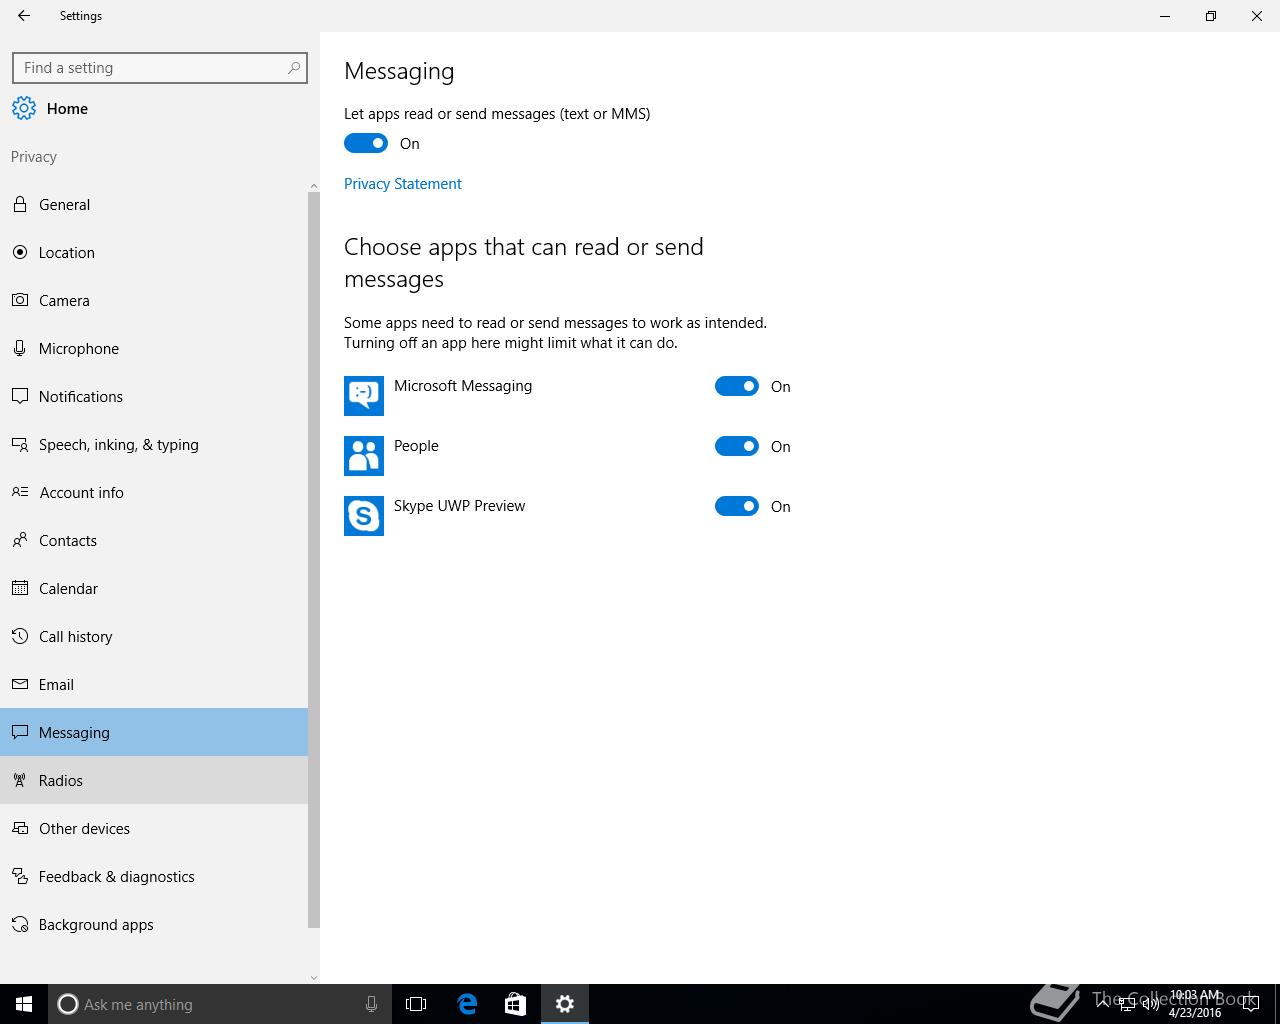Click the Radios antenna icon

coord(19,780)
